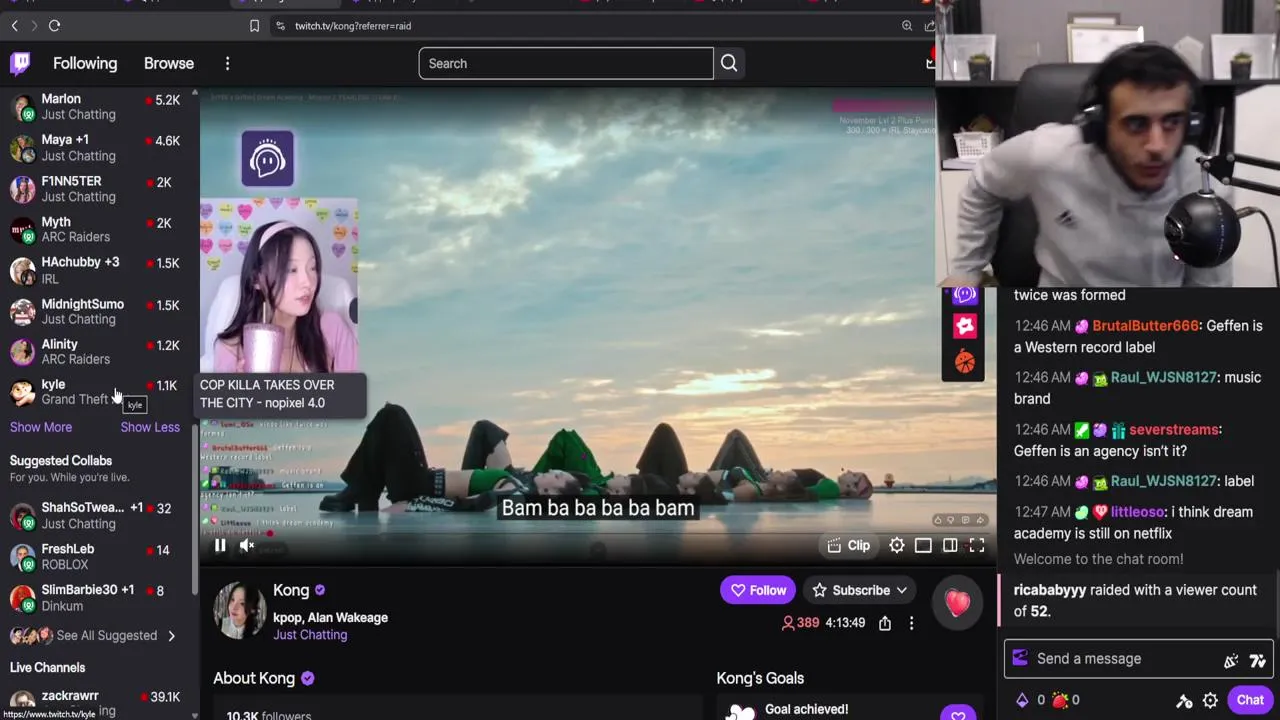The width and height of the screenshot is (1280, 720).
Task: Open the 7TV emote menu icon
Action: 1258,660
